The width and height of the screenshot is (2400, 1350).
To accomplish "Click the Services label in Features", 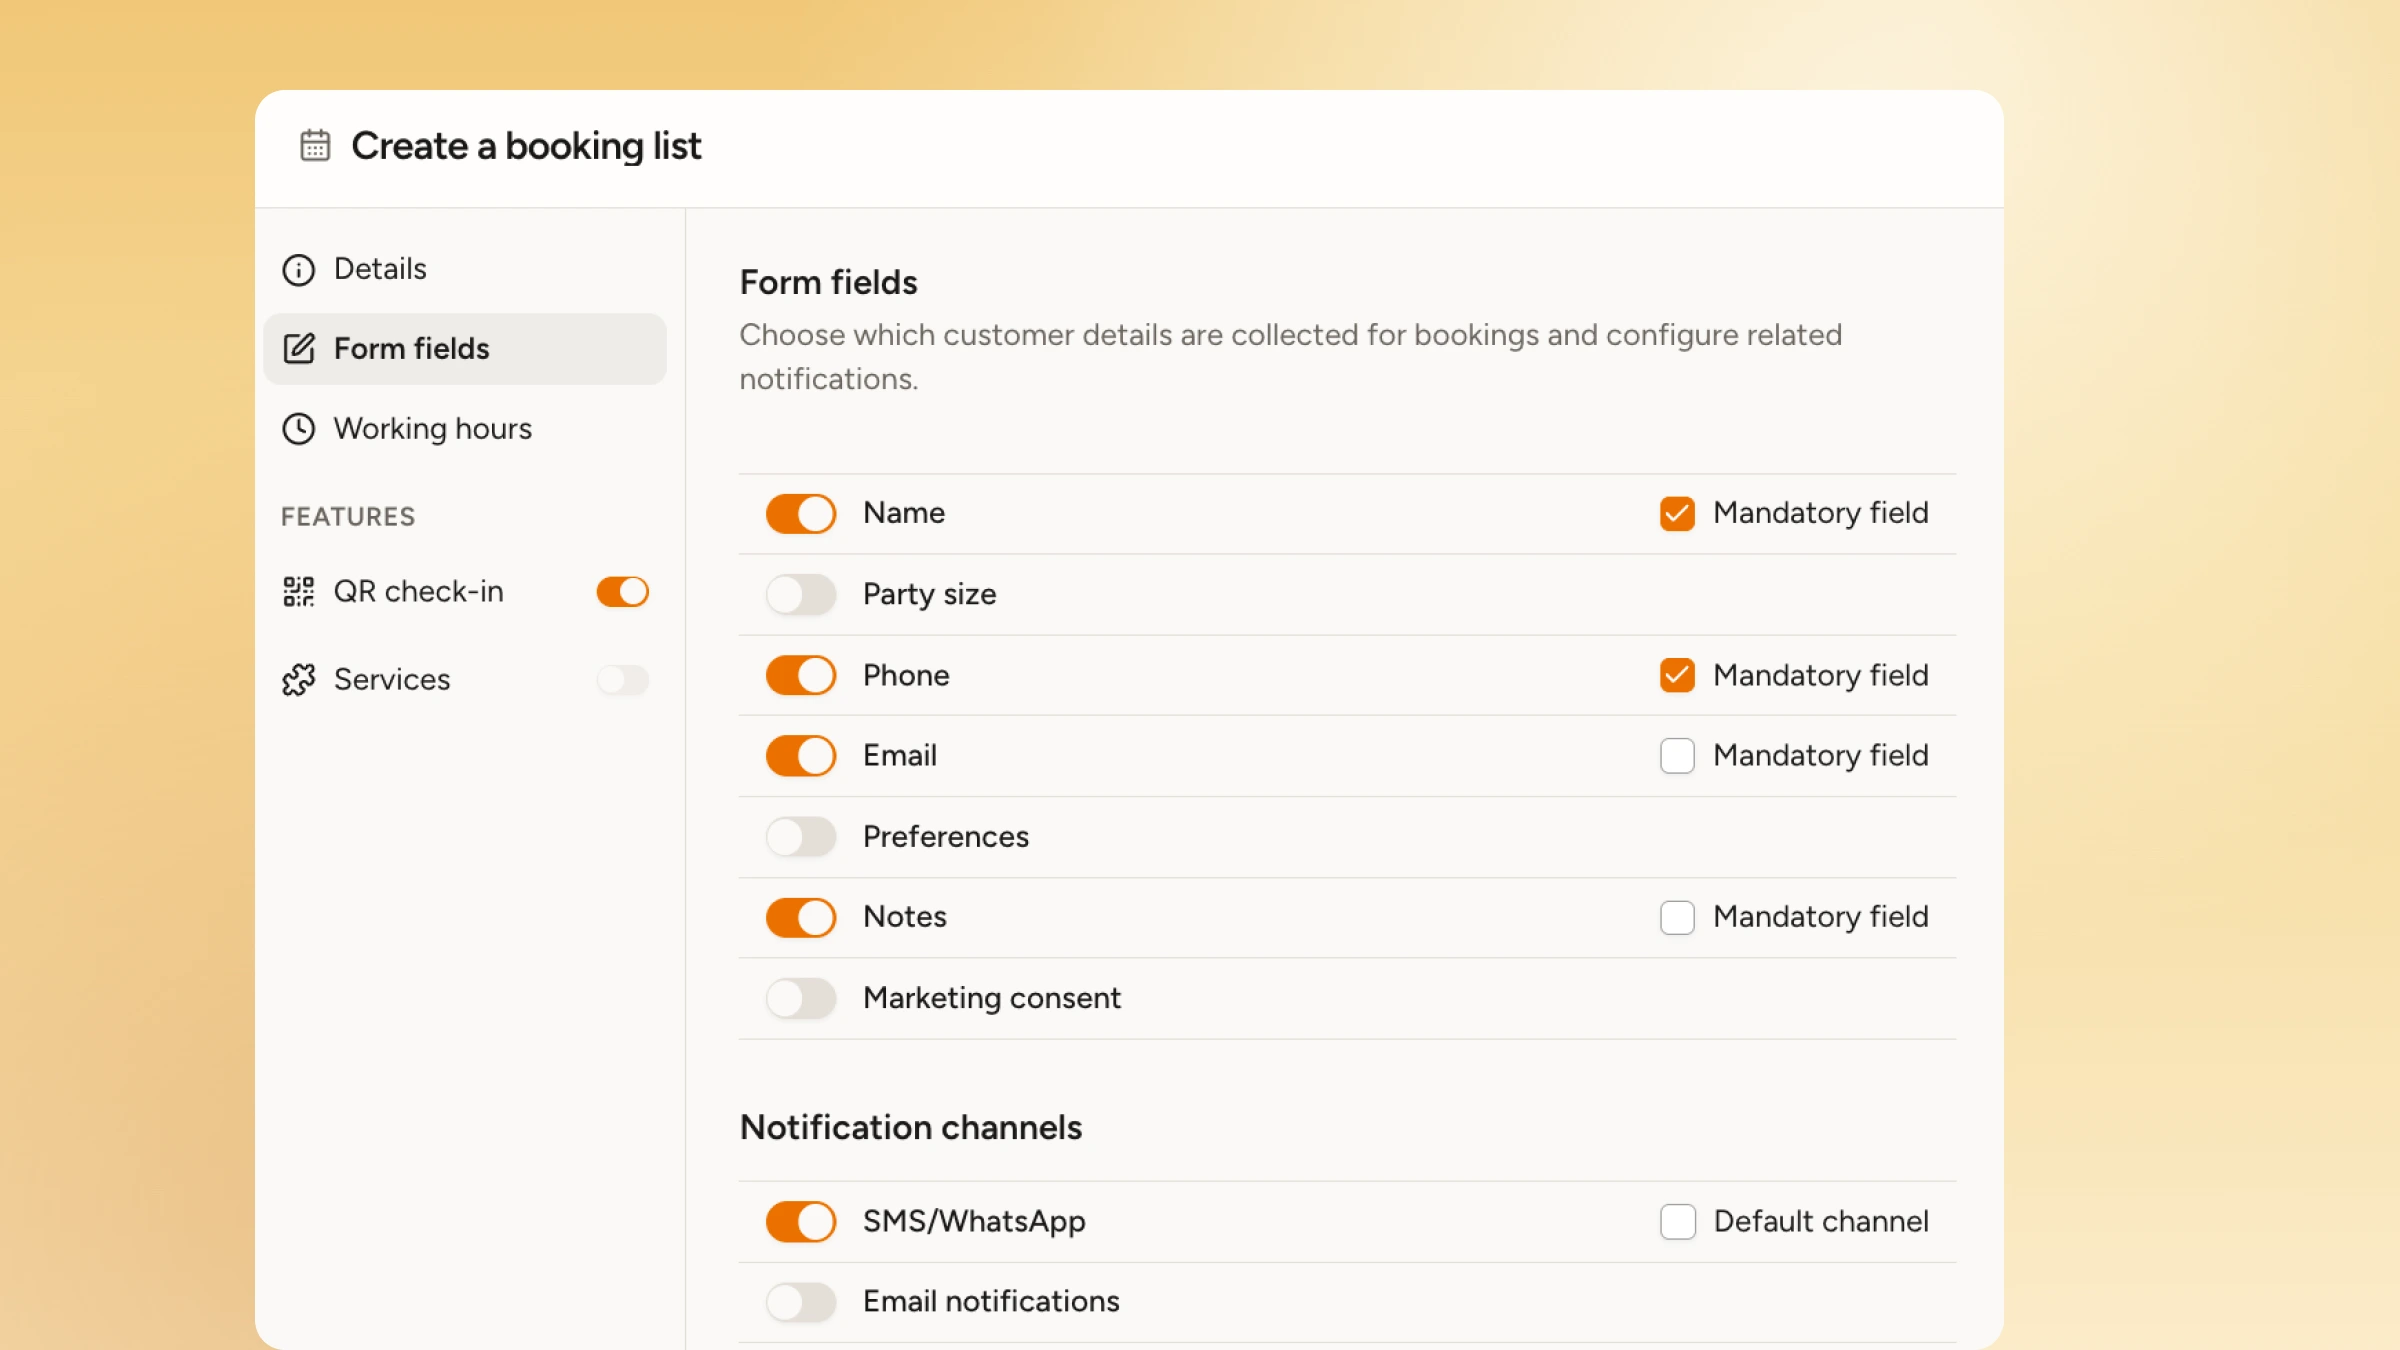I will [392, 679].
